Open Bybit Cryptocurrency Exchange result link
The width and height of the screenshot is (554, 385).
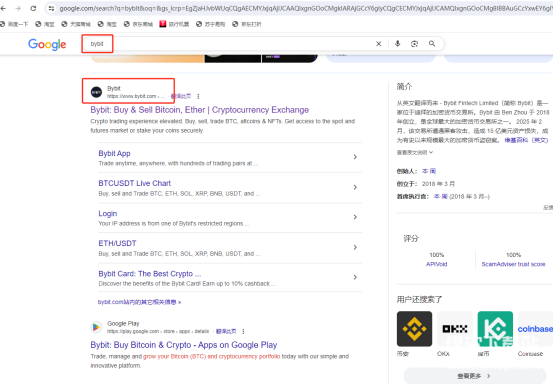click(x=200, y=110)
